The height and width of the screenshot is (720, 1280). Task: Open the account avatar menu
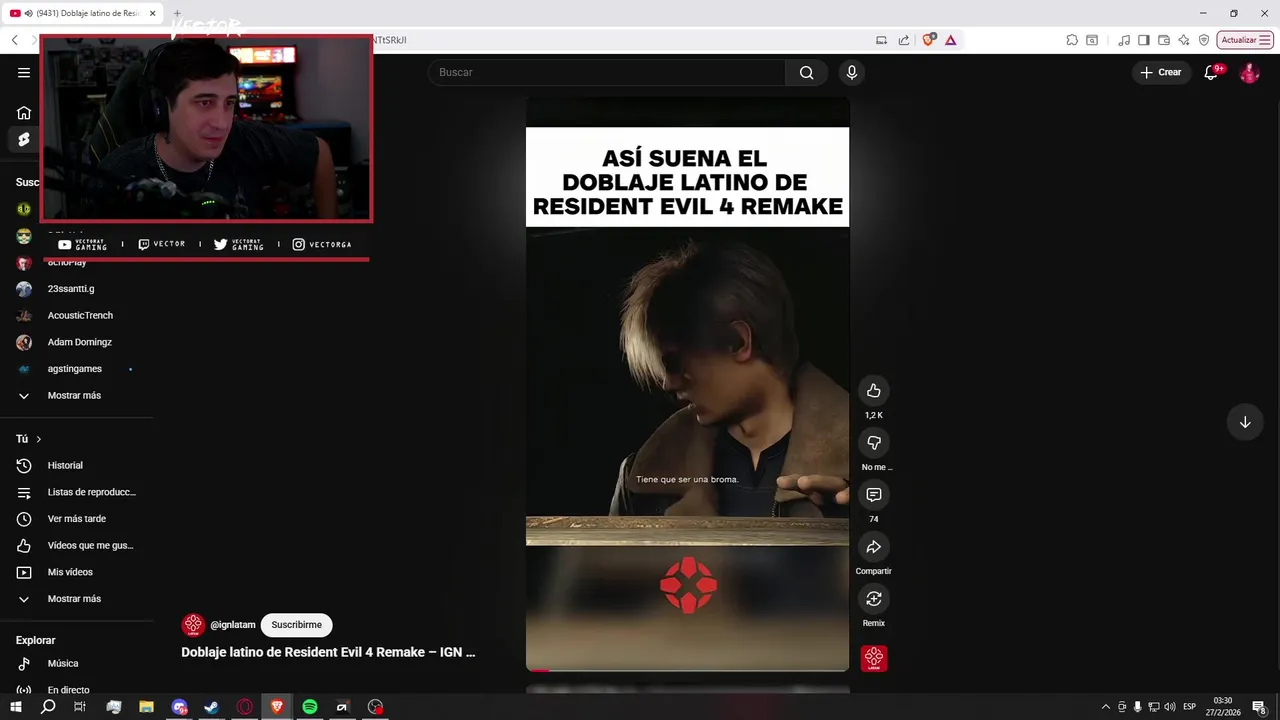pos(1249,72)
